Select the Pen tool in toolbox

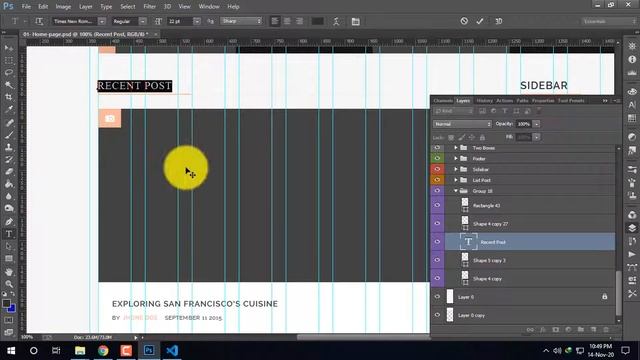pyautogui.click(x=9, y=222)
